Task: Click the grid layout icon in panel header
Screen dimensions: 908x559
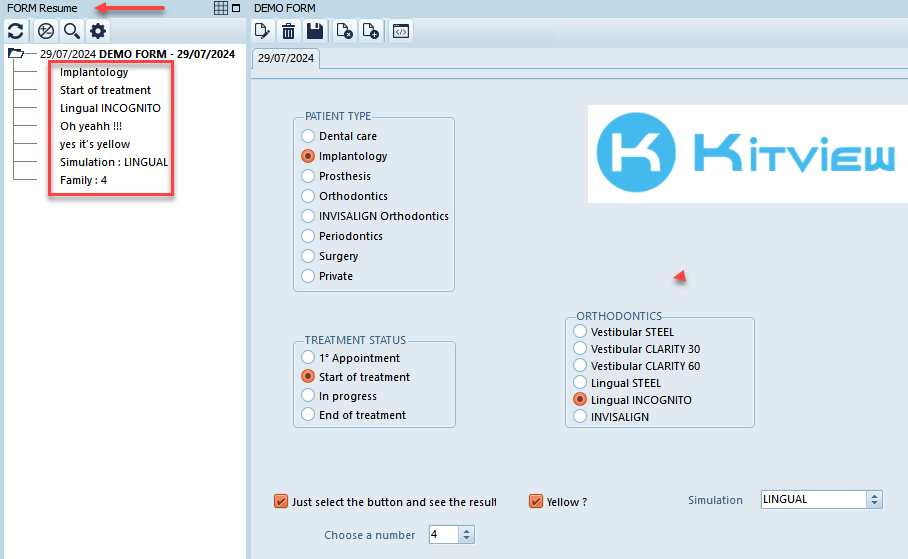Action: (x=221, y=8)
